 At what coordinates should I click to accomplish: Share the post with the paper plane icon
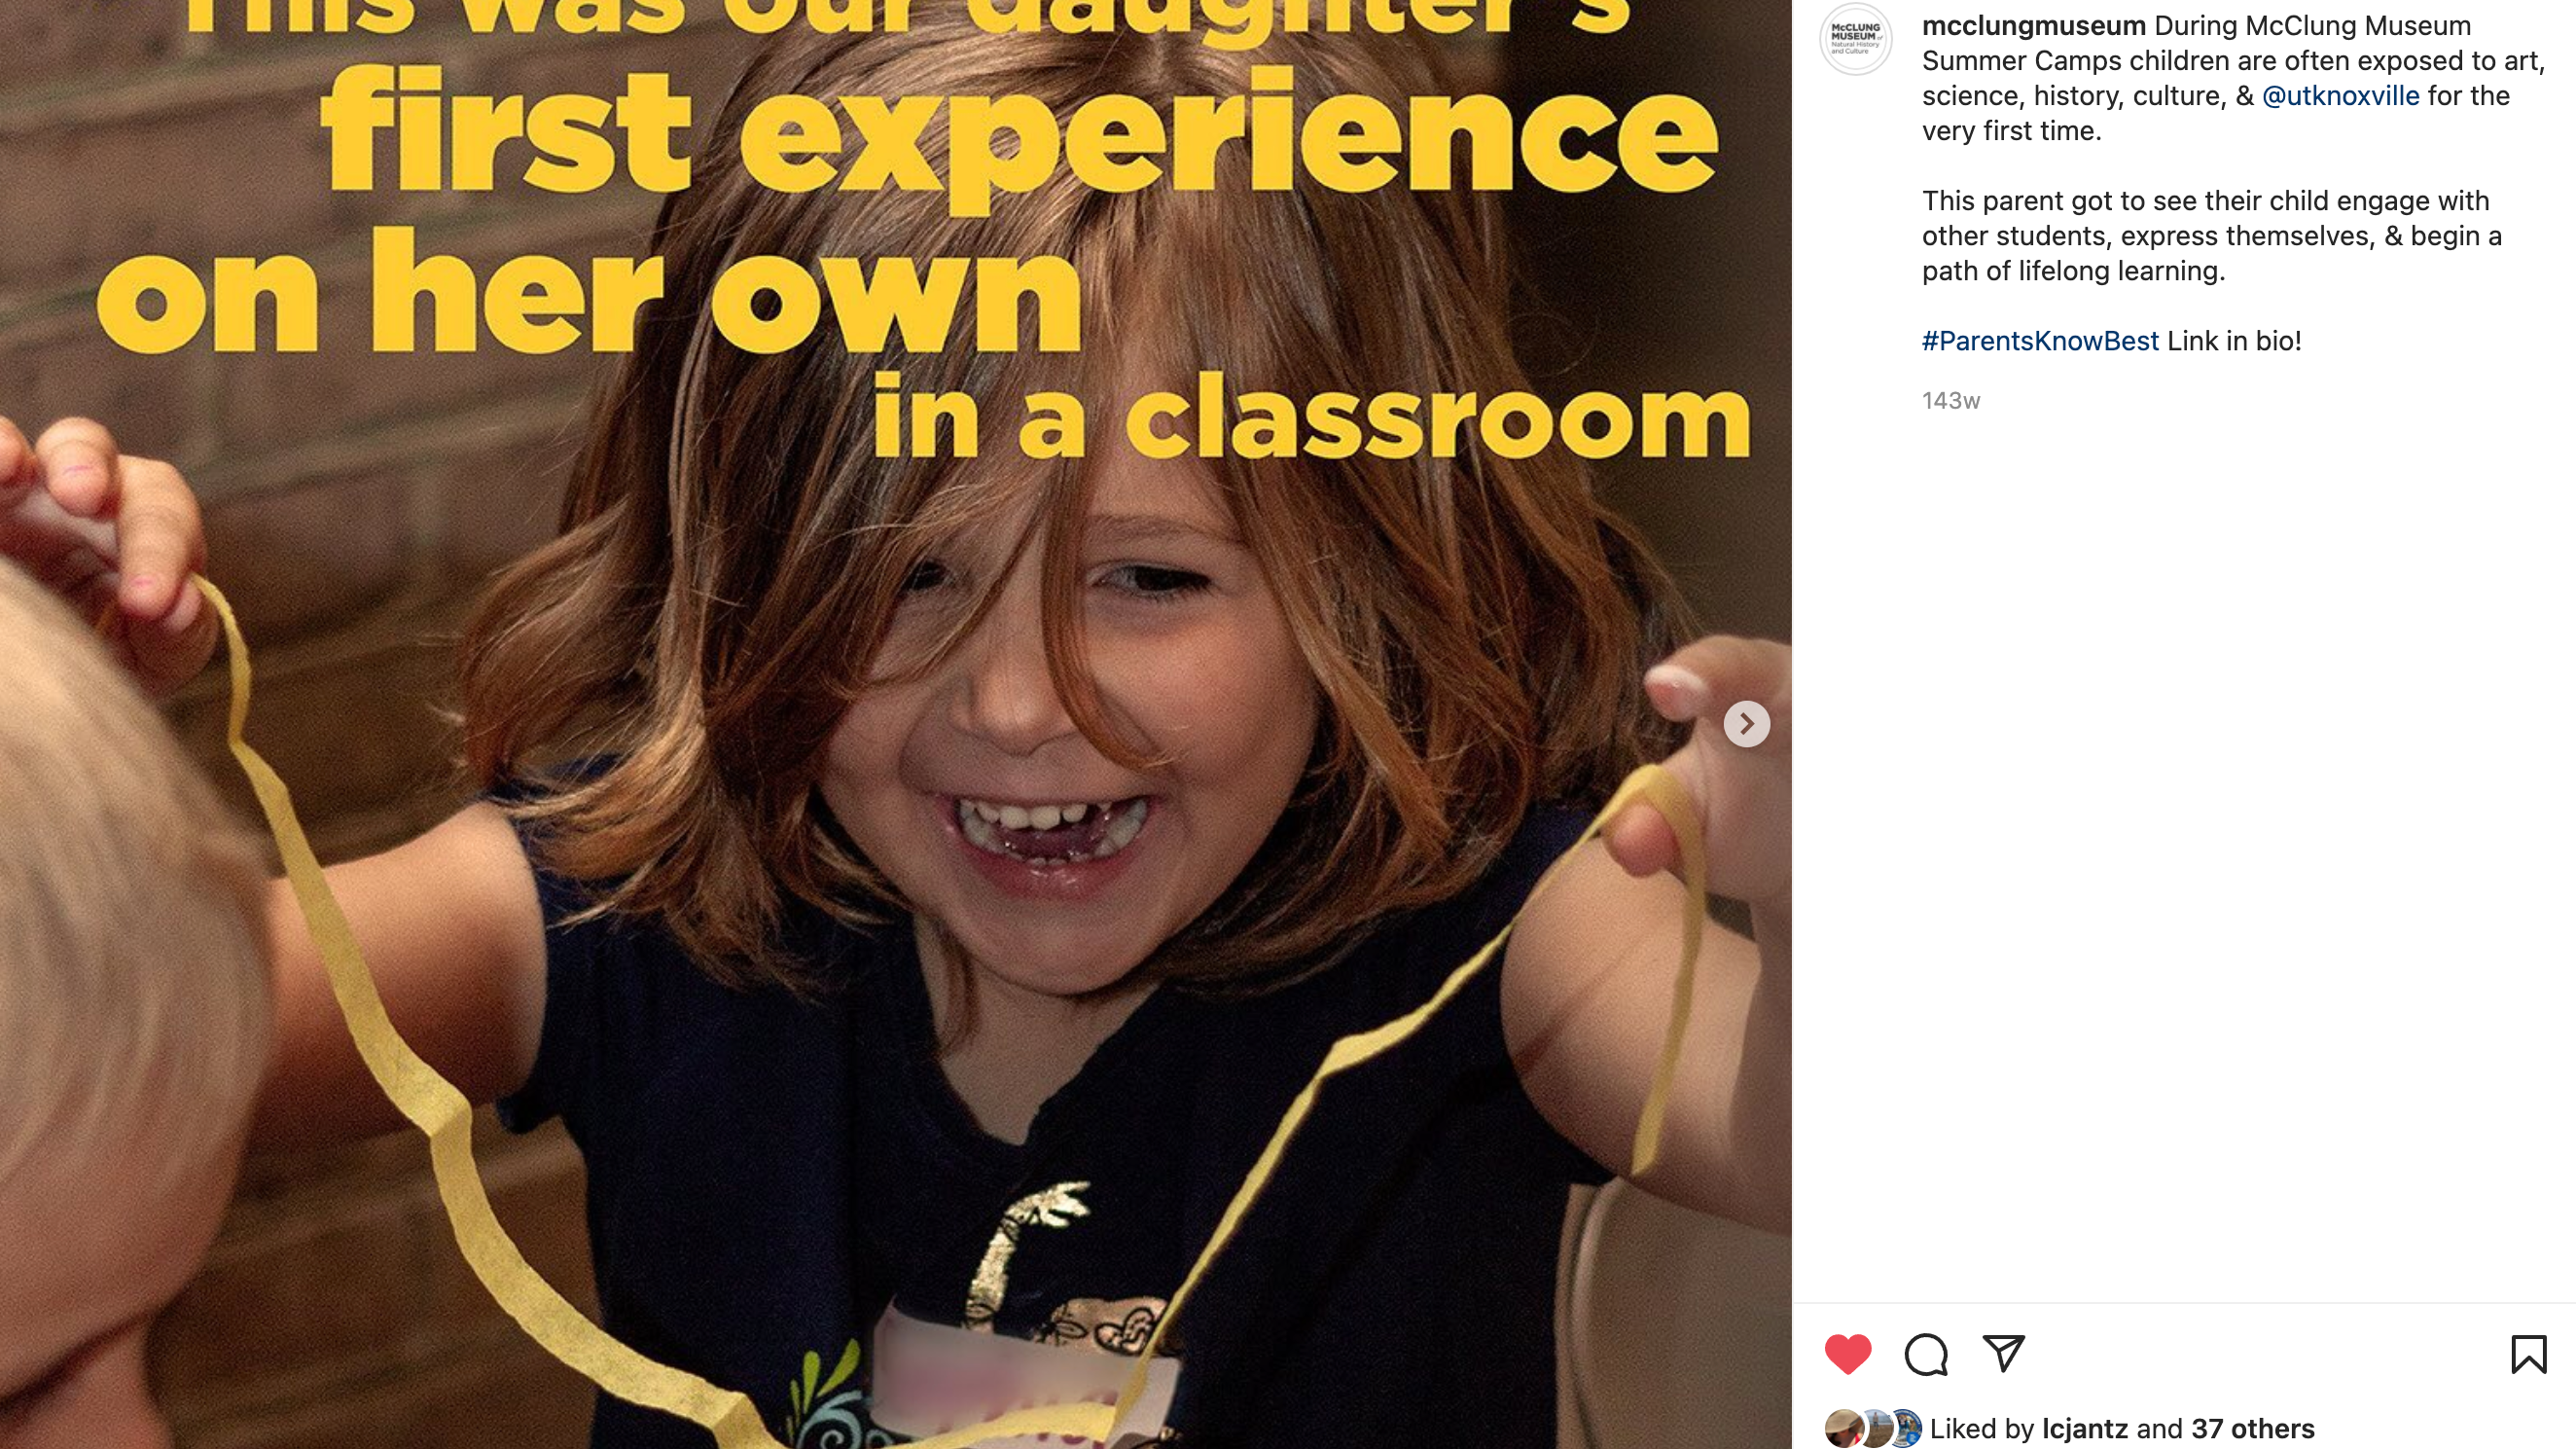2003,1354
